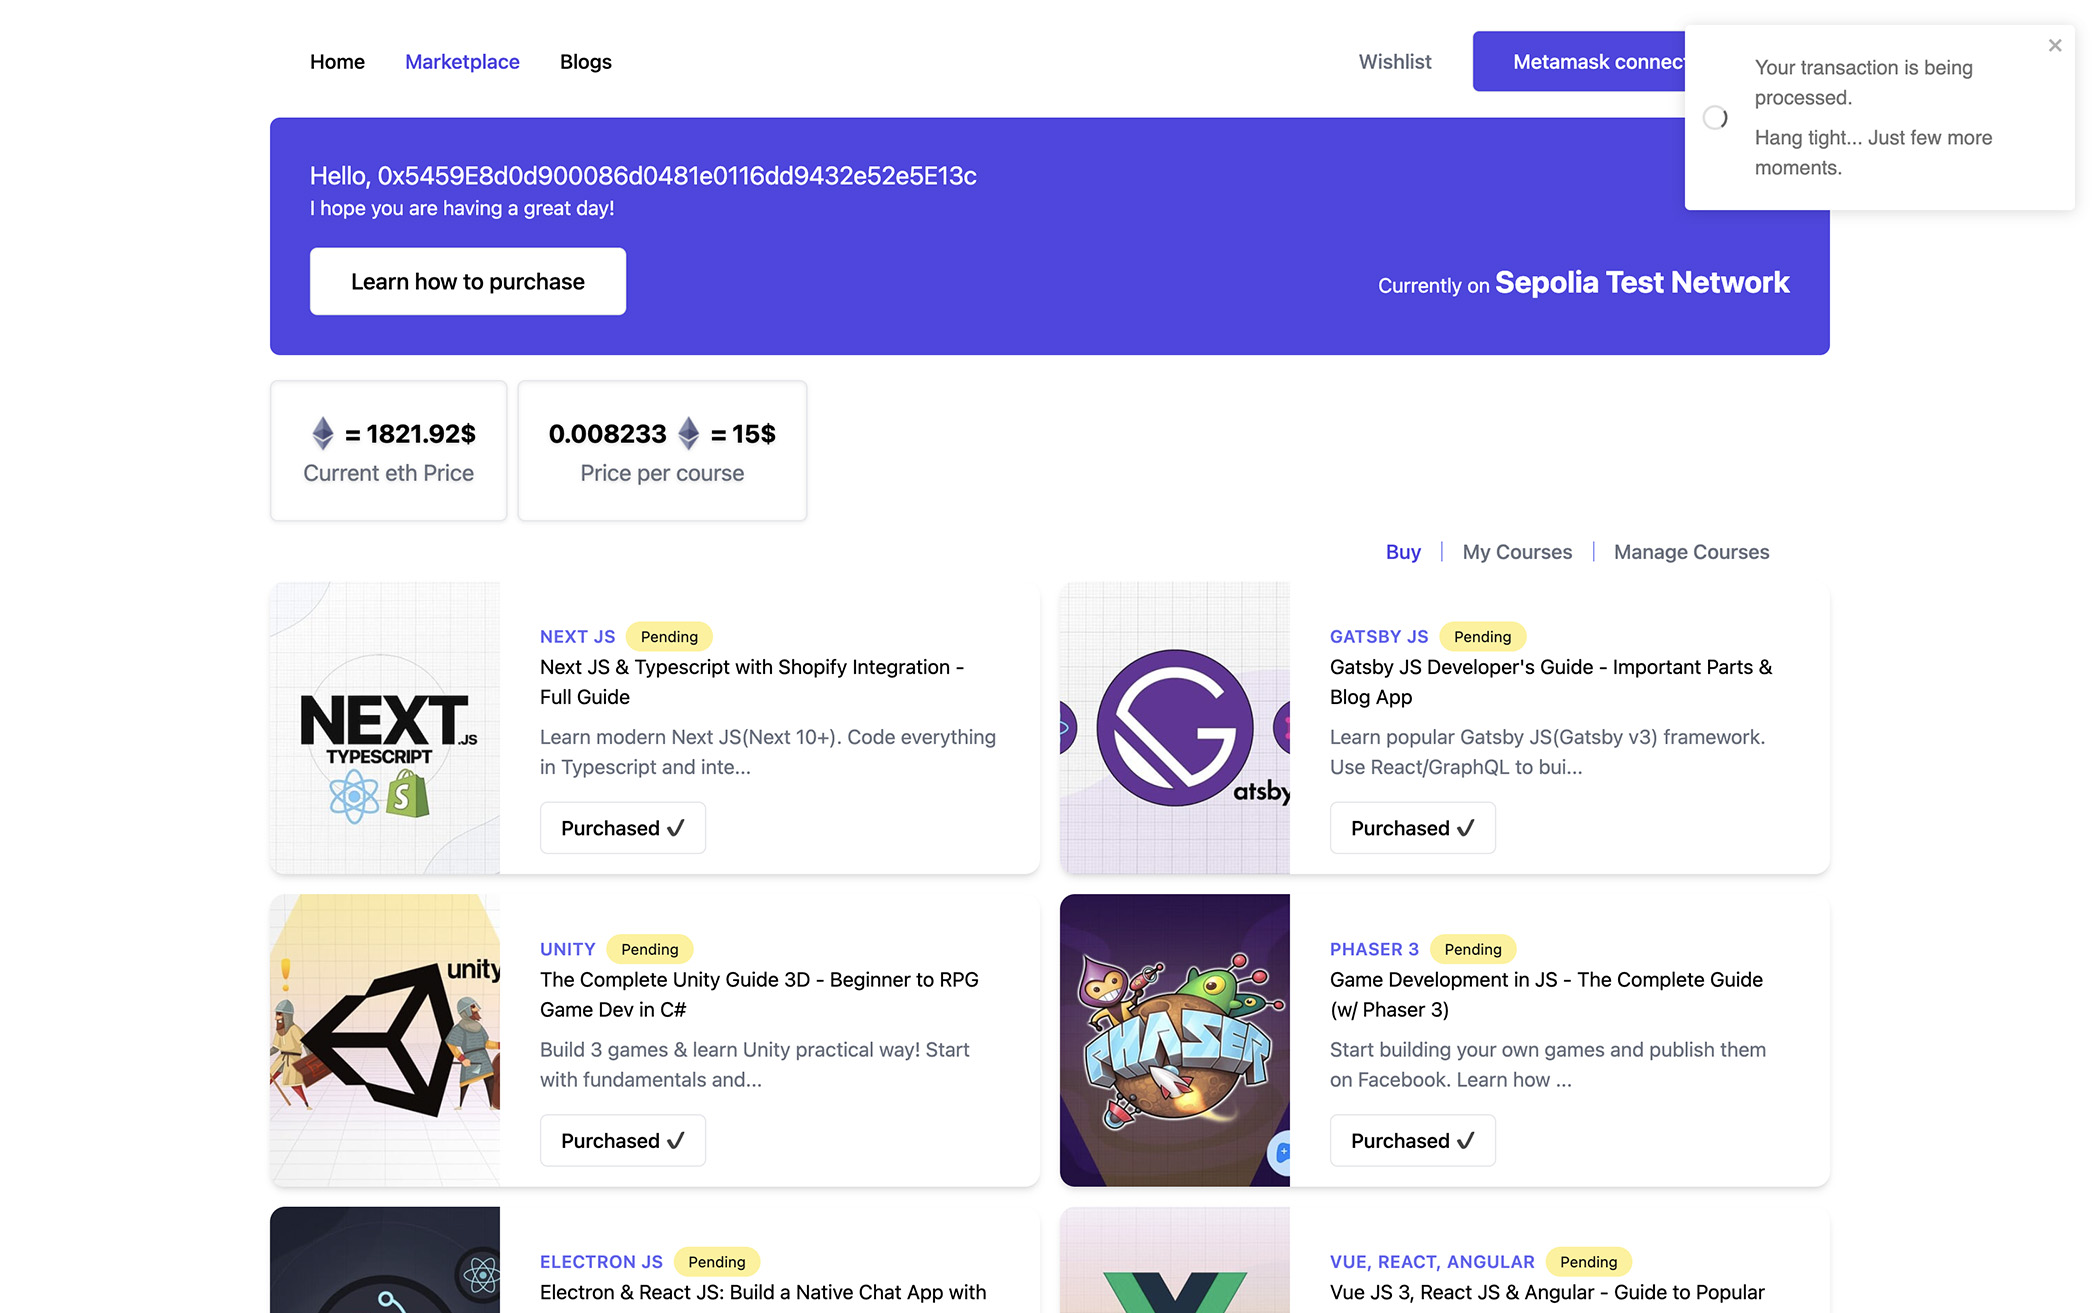This screenshot has height=1313, width=2100.
Task: Click Purchased button on Phaser 3 course
Action: coord(1412,1141)
